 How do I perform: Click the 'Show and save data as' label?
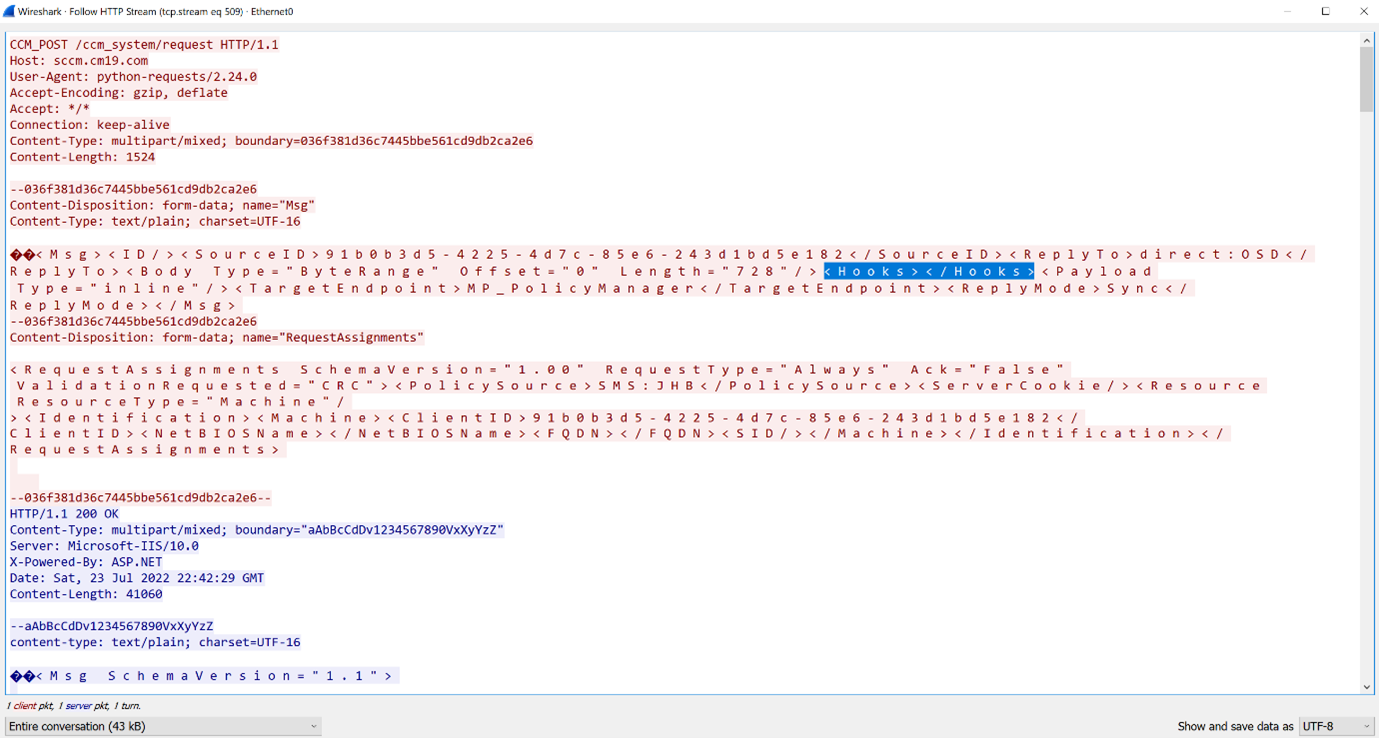pos(1235,726)
